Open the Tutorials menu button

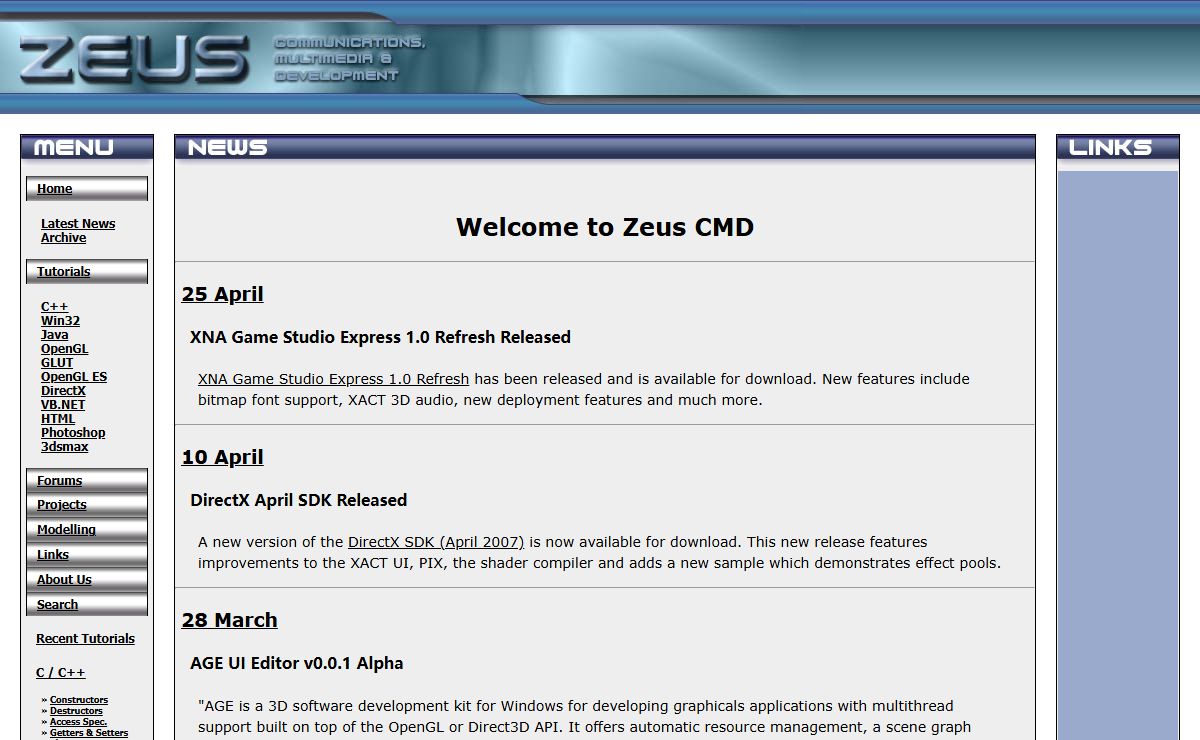[87, 272]
